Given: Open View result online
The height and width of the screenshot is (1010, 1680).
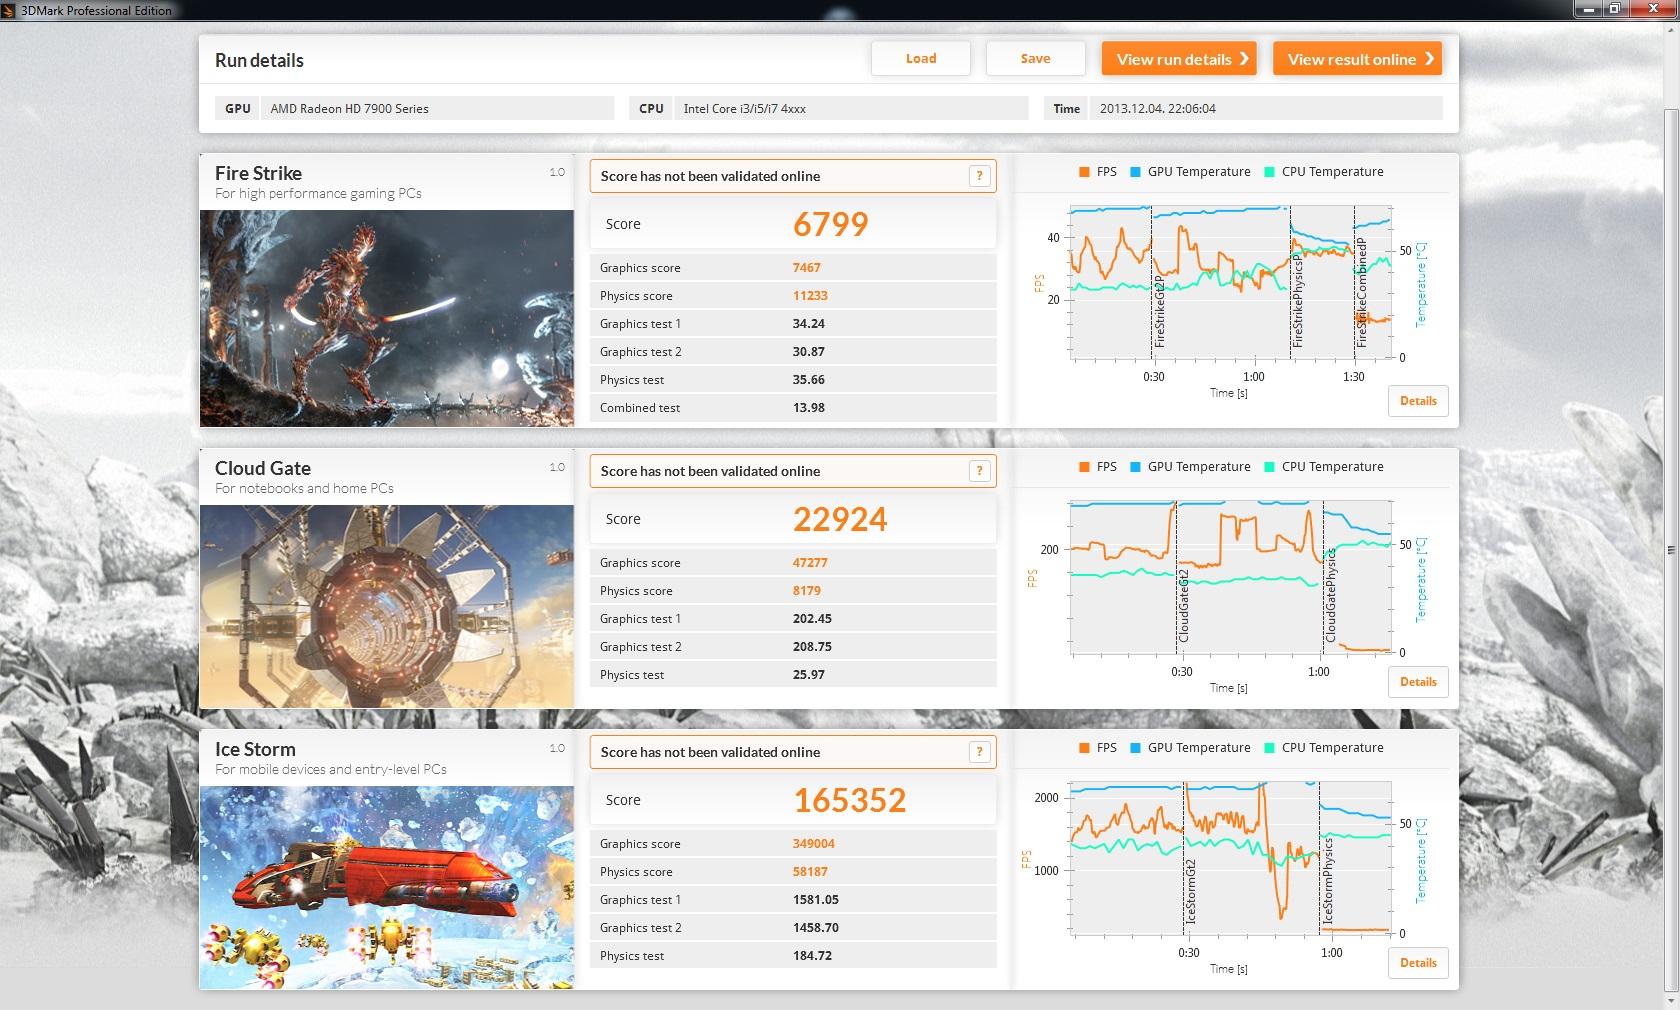Looking at the screenshot, I should (1357, 59).
